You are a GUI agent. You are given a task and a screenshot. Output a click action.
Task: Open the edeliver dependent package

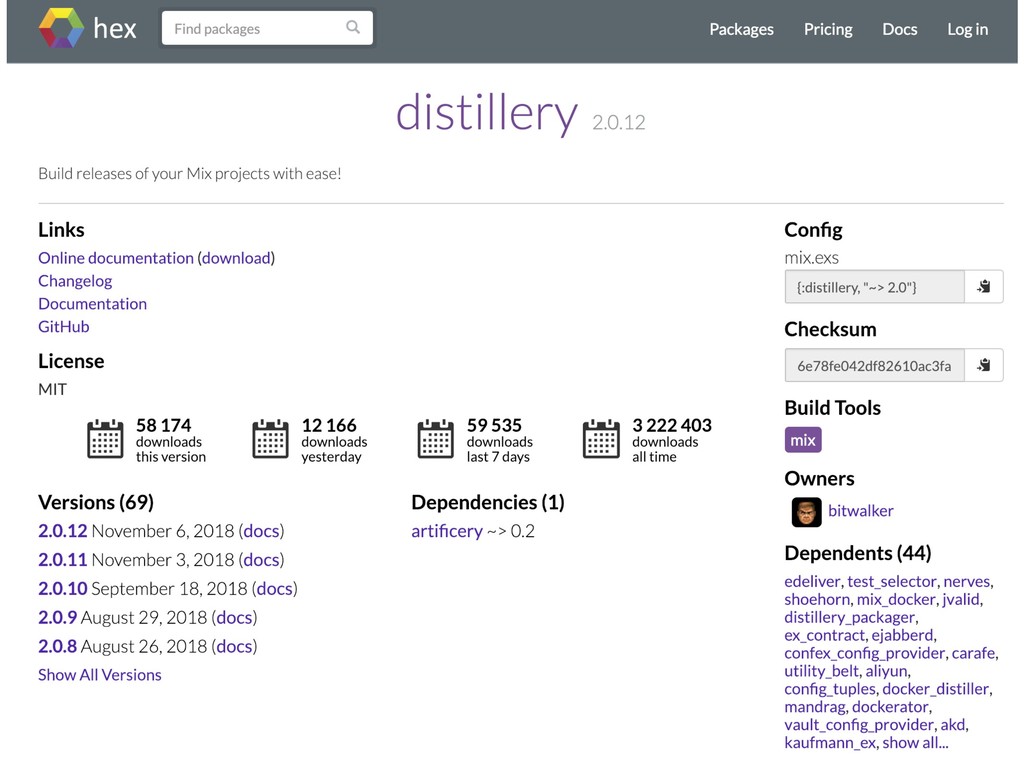812,581
